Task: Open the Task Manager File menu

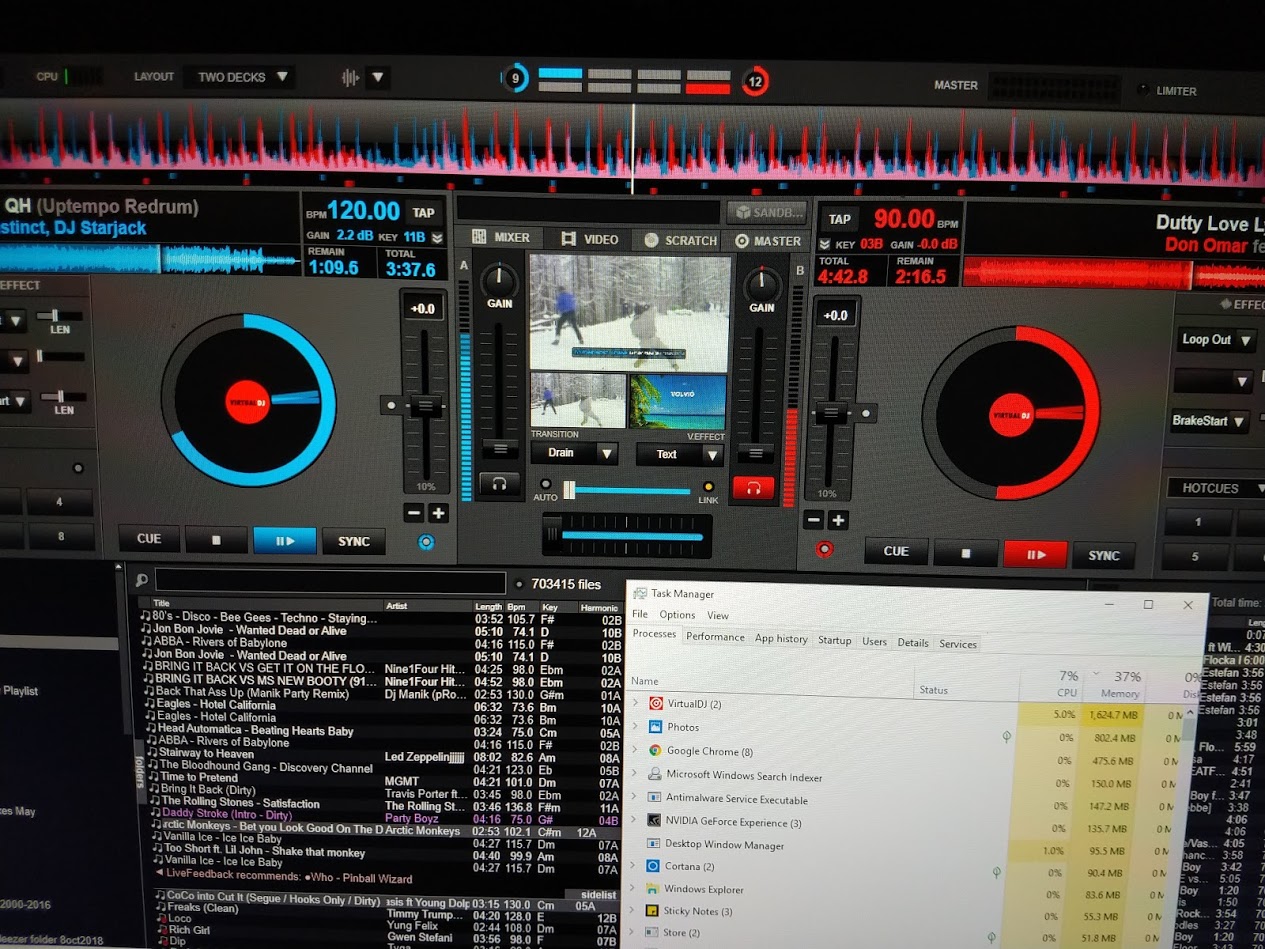Action: coord(640,614)
